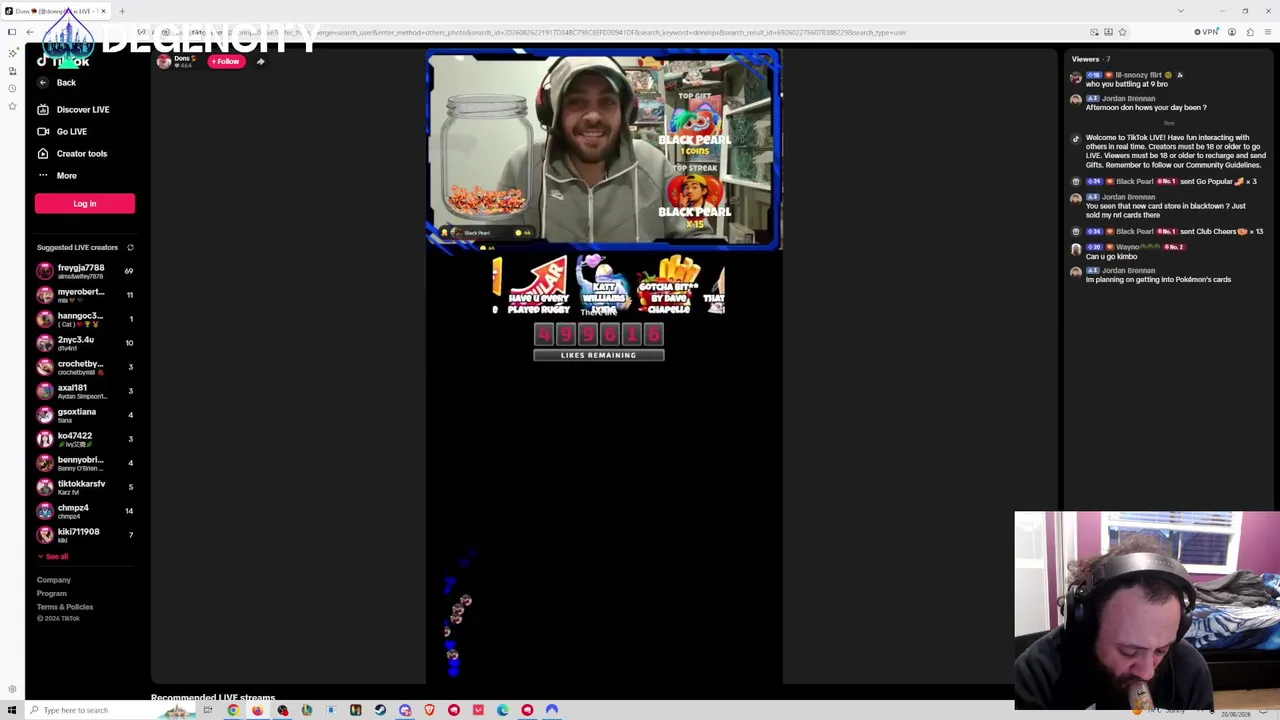Follow the streamer Dons

point(226,62)
